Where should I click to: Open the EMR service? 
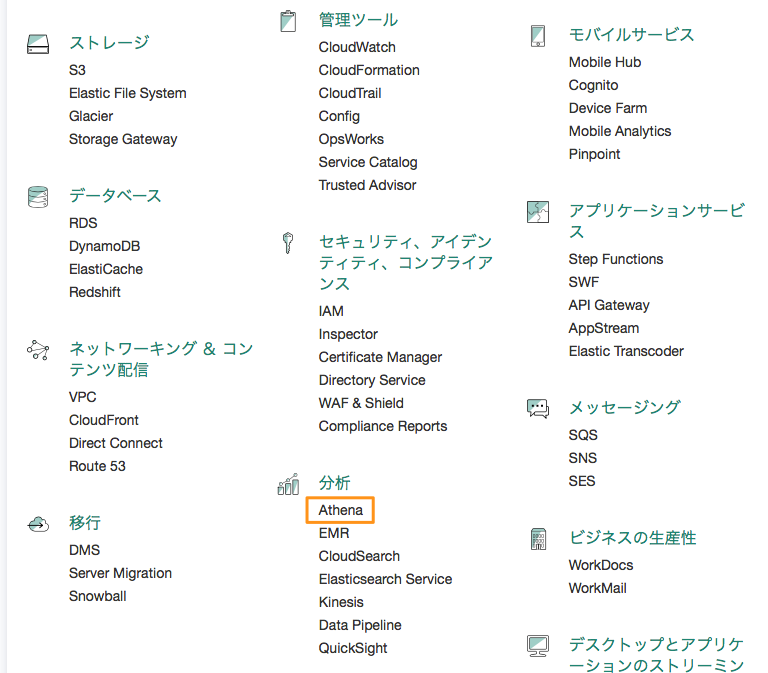[334, 533]
